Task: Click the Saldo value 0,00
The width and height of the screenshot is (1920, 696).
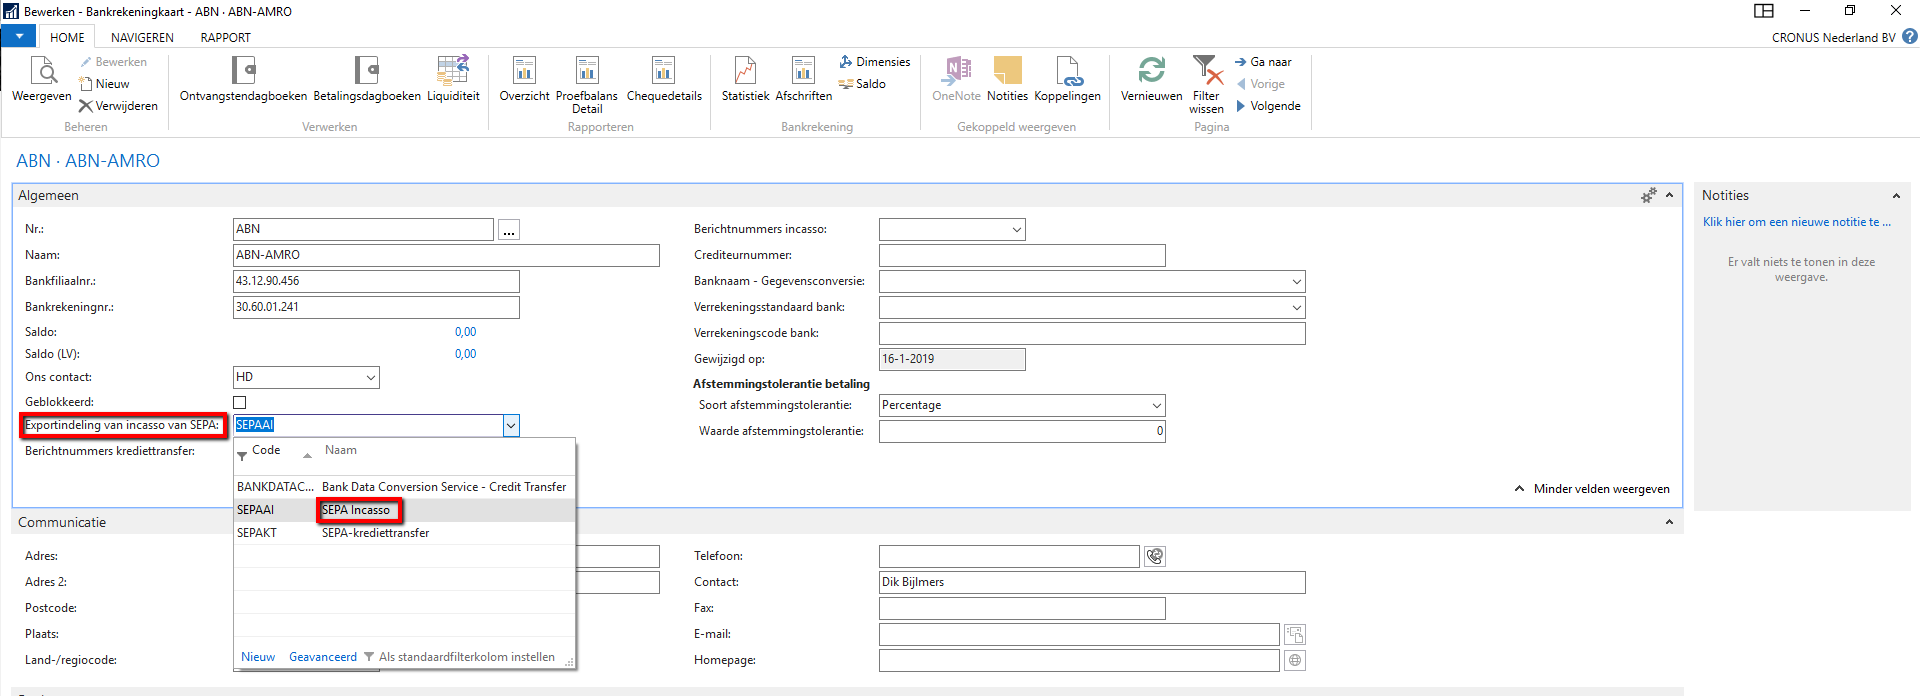Action: tap(465, 332)
